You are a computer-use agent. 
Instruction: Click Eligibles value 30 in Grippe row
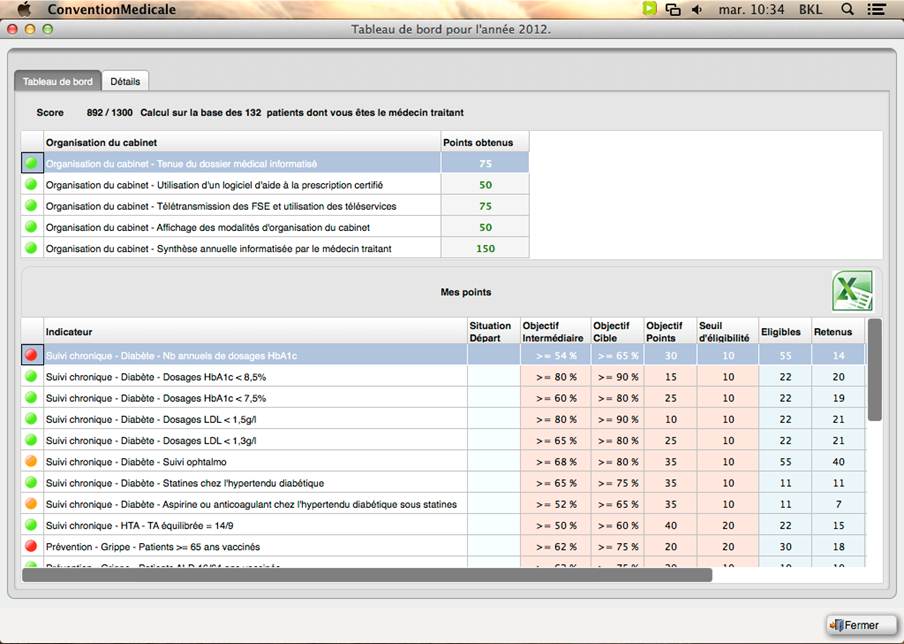[x=785, y=547]
